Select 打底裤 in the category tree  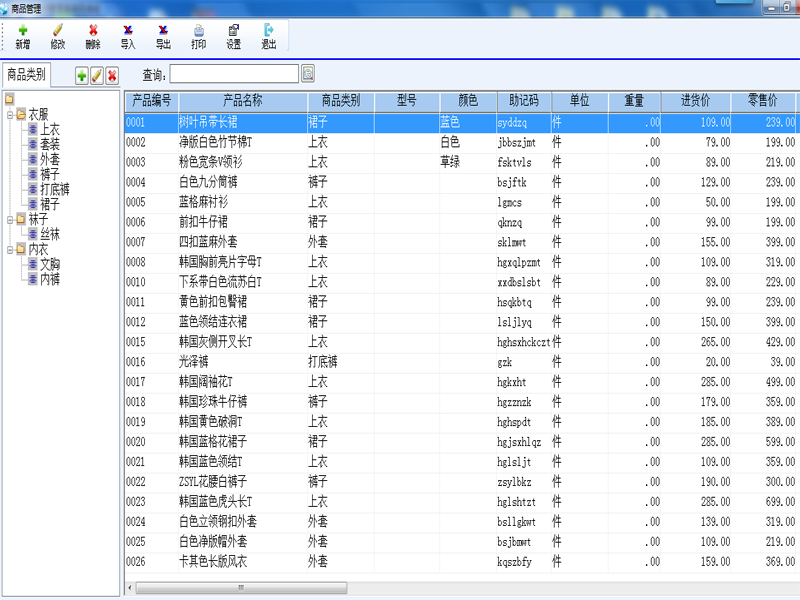tap(55, 189)
